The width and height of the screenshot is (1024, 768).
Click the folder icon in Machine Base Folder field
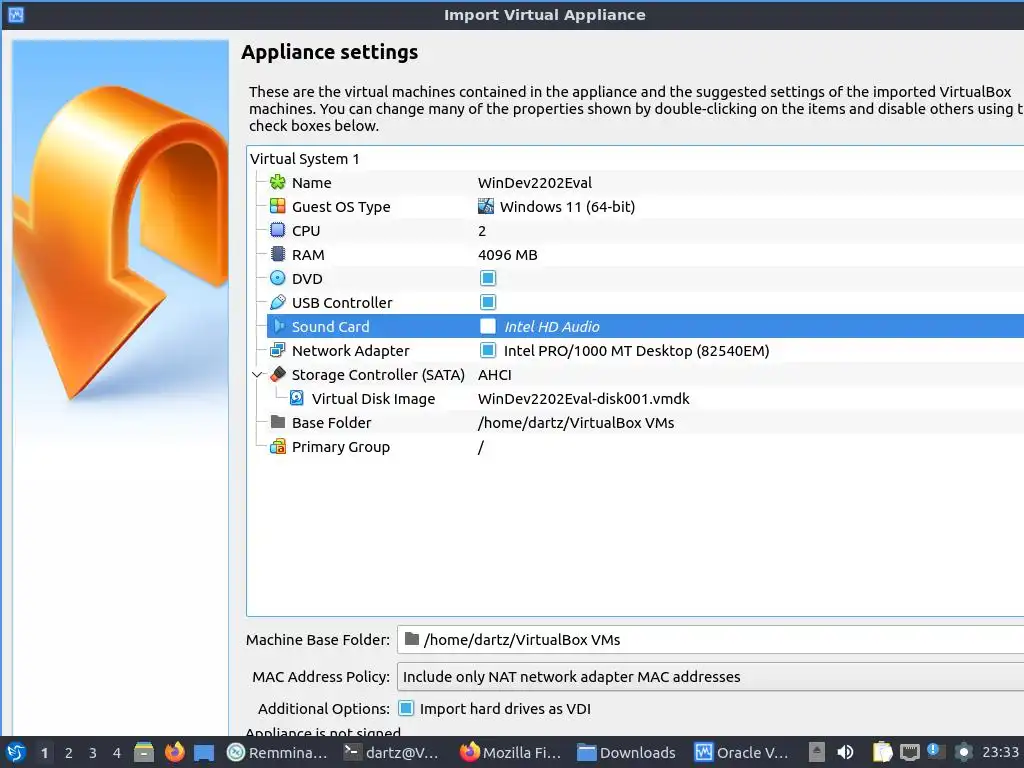coord(411,639)
